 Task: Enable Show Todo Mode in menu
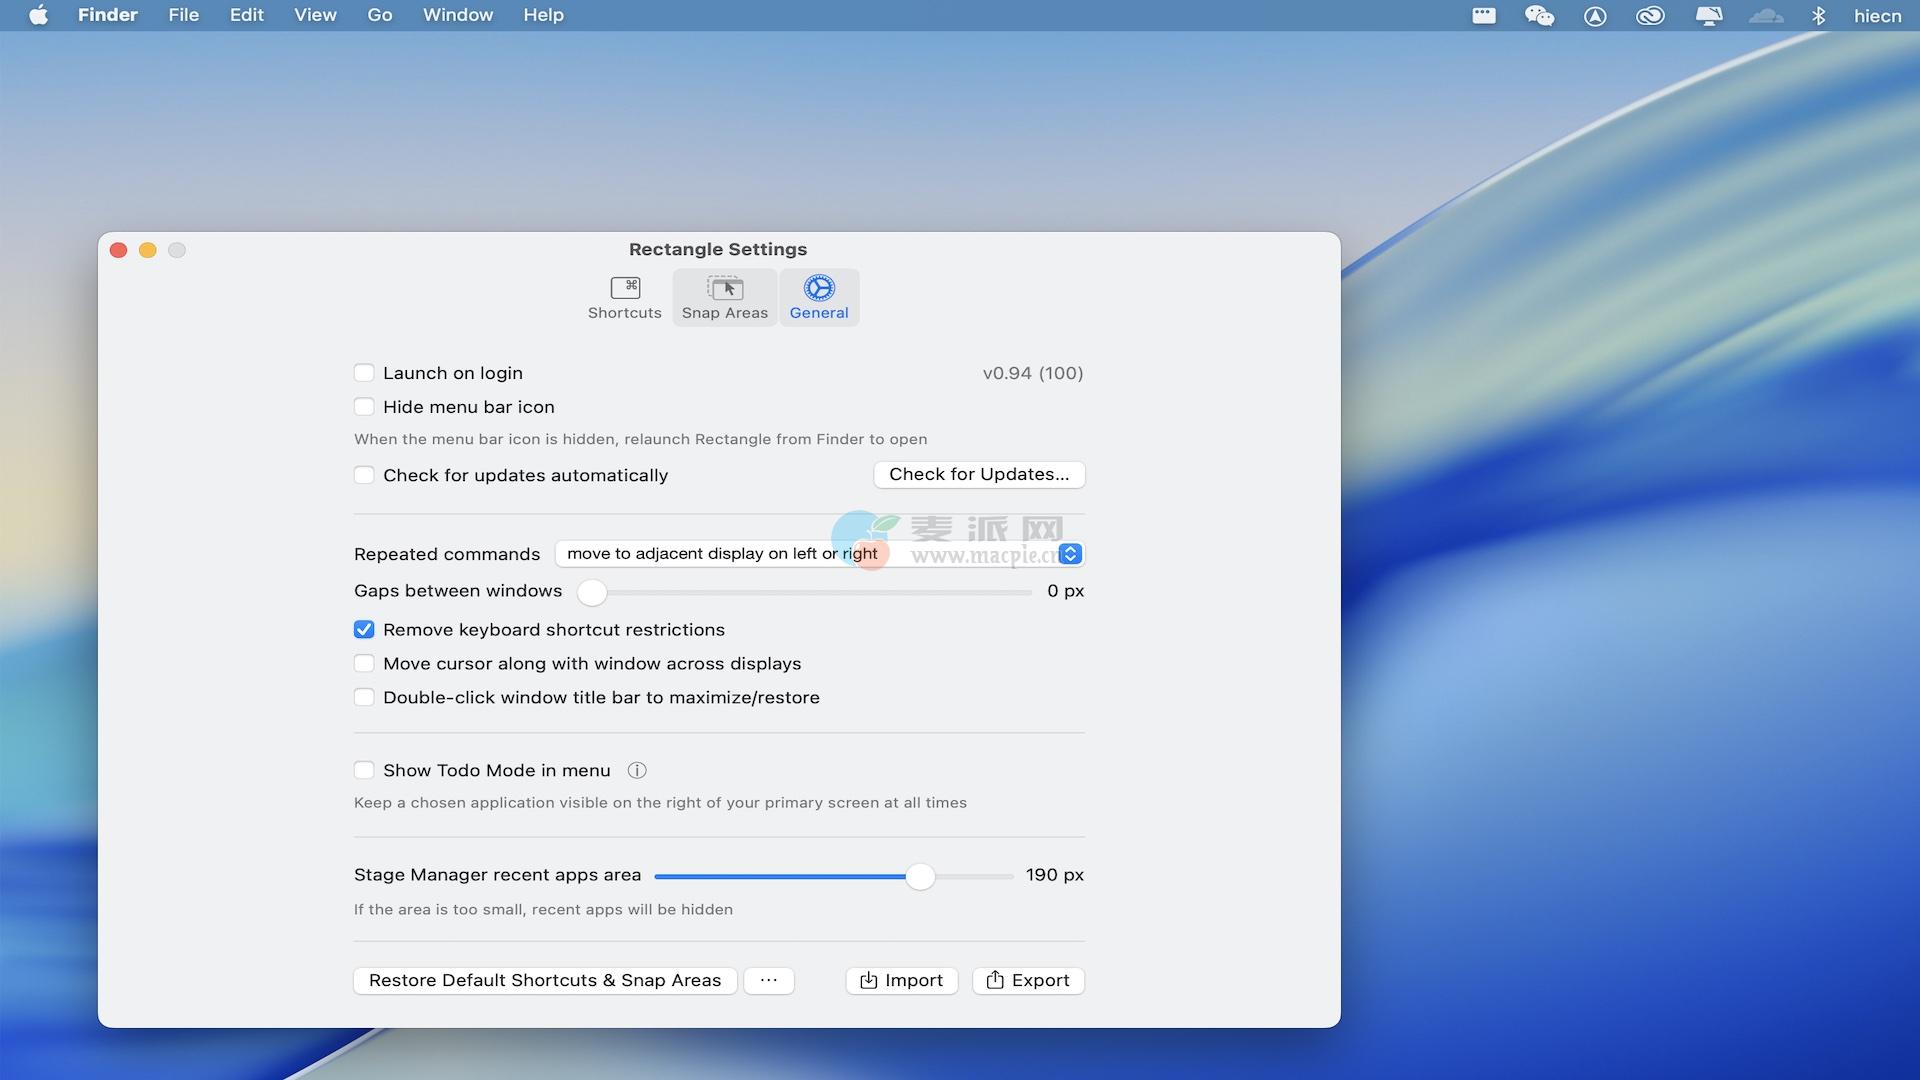coord(364,770)
